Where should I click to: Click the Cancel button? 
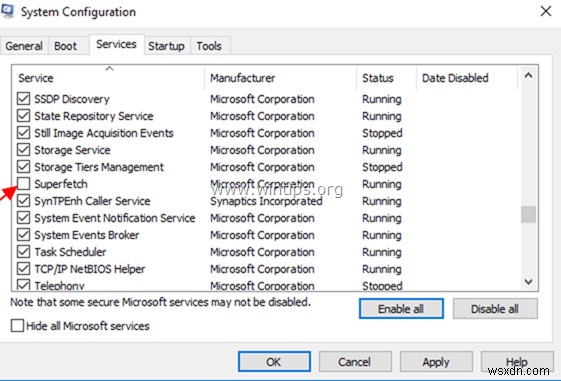355,362
